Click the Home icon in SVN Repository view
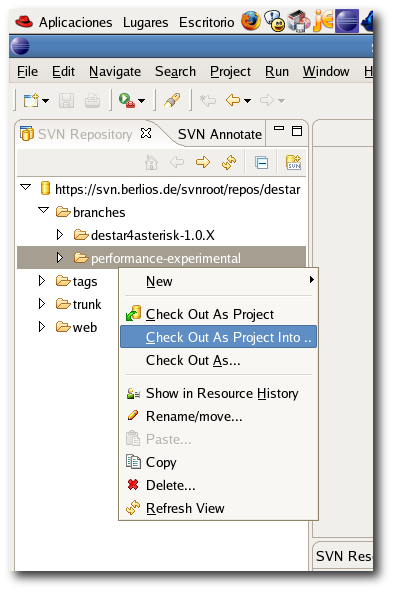 (151, 163)
